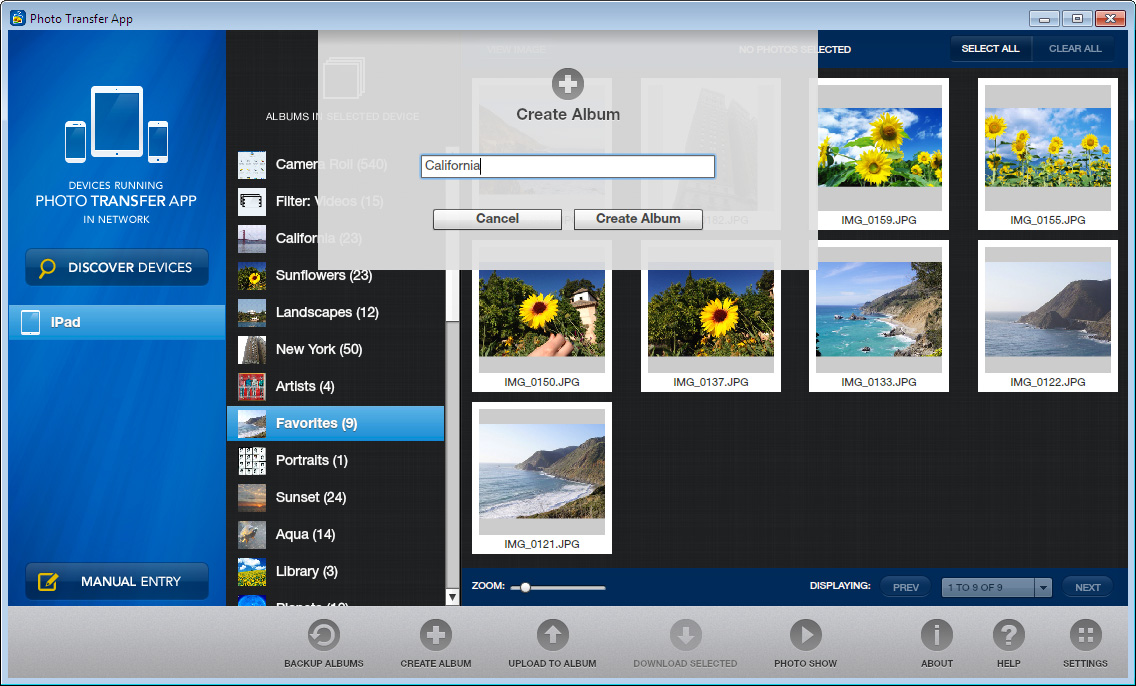The height and width of the screenshot is (686, 1136).
Task: Go to the Next page of photos
Action: click(x=1087, y=587)
